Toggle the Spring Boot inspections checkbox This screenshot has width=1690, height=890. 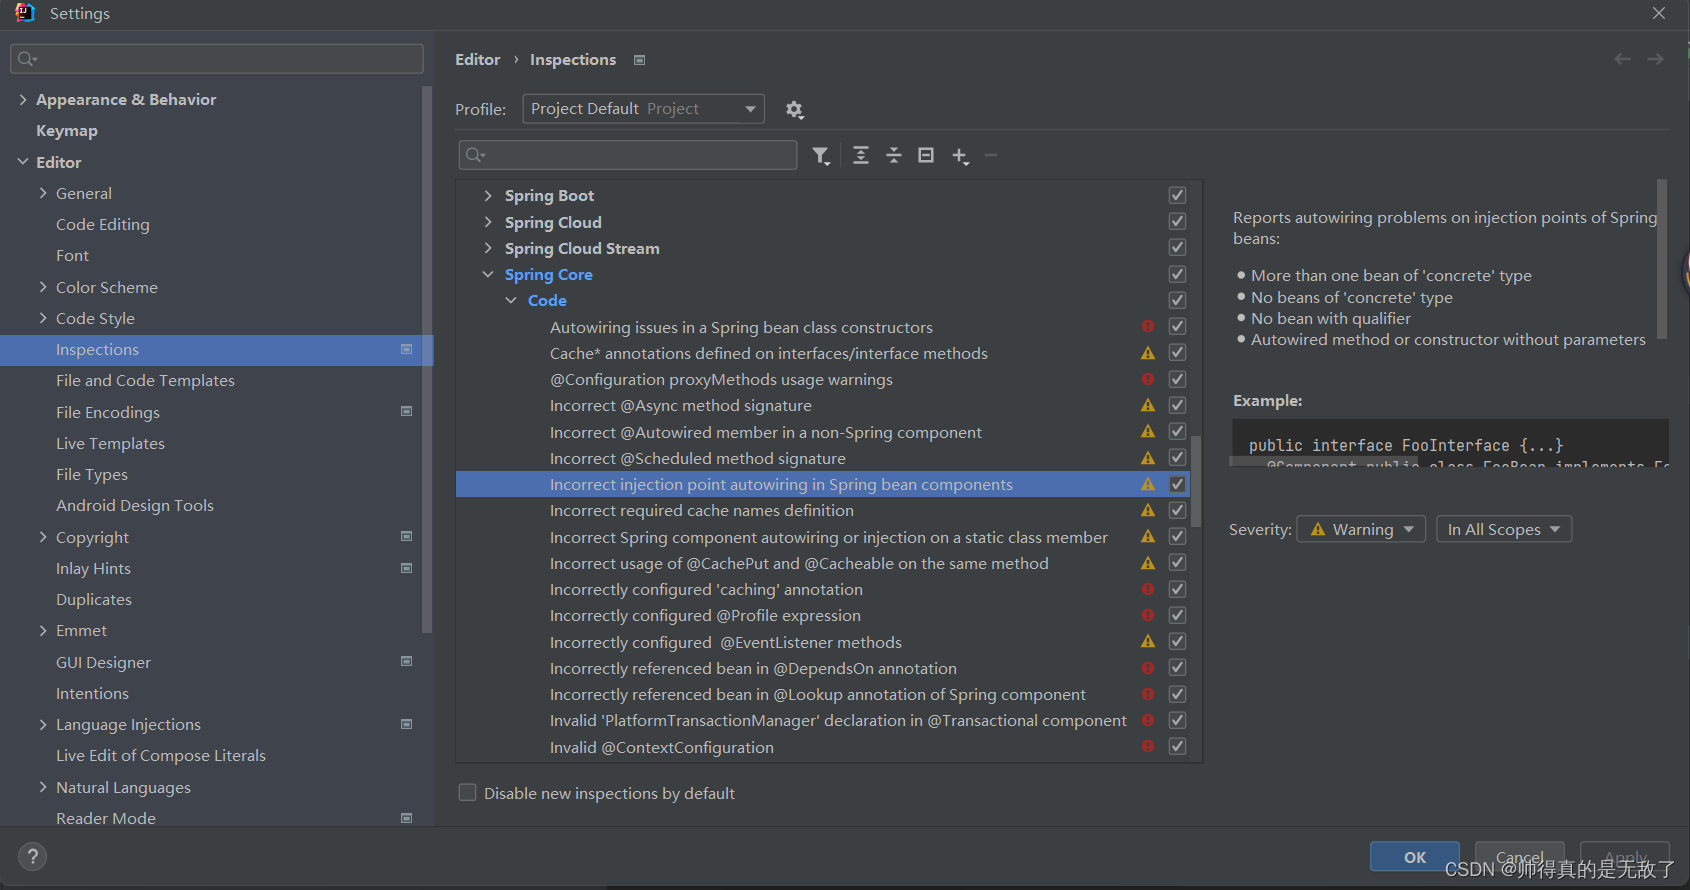[x=1177, y=195]
